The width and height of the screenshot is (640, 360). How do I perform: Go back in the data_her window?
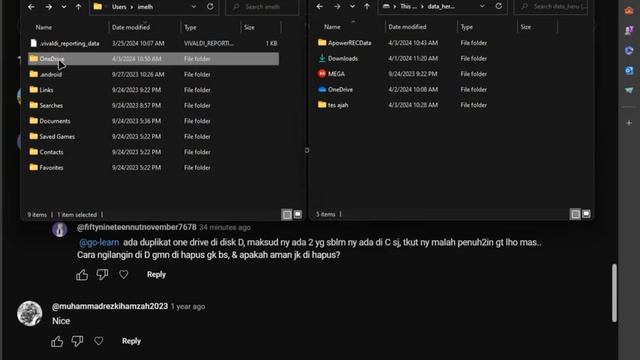pos(320,7)
